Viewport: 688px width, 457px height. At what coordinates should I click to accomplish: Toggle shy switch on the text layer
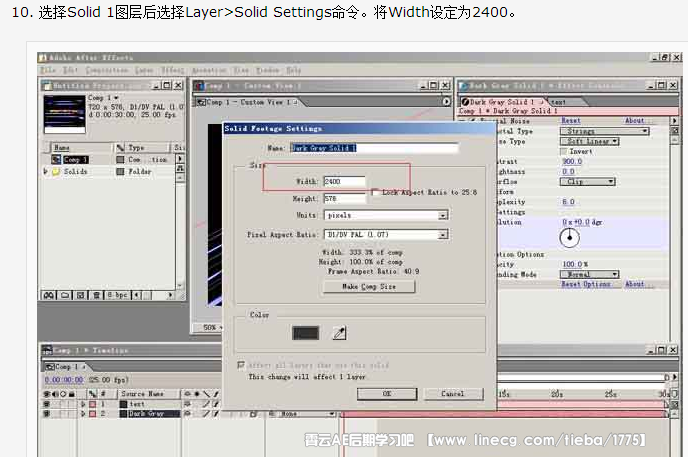[x=187, y=404]
